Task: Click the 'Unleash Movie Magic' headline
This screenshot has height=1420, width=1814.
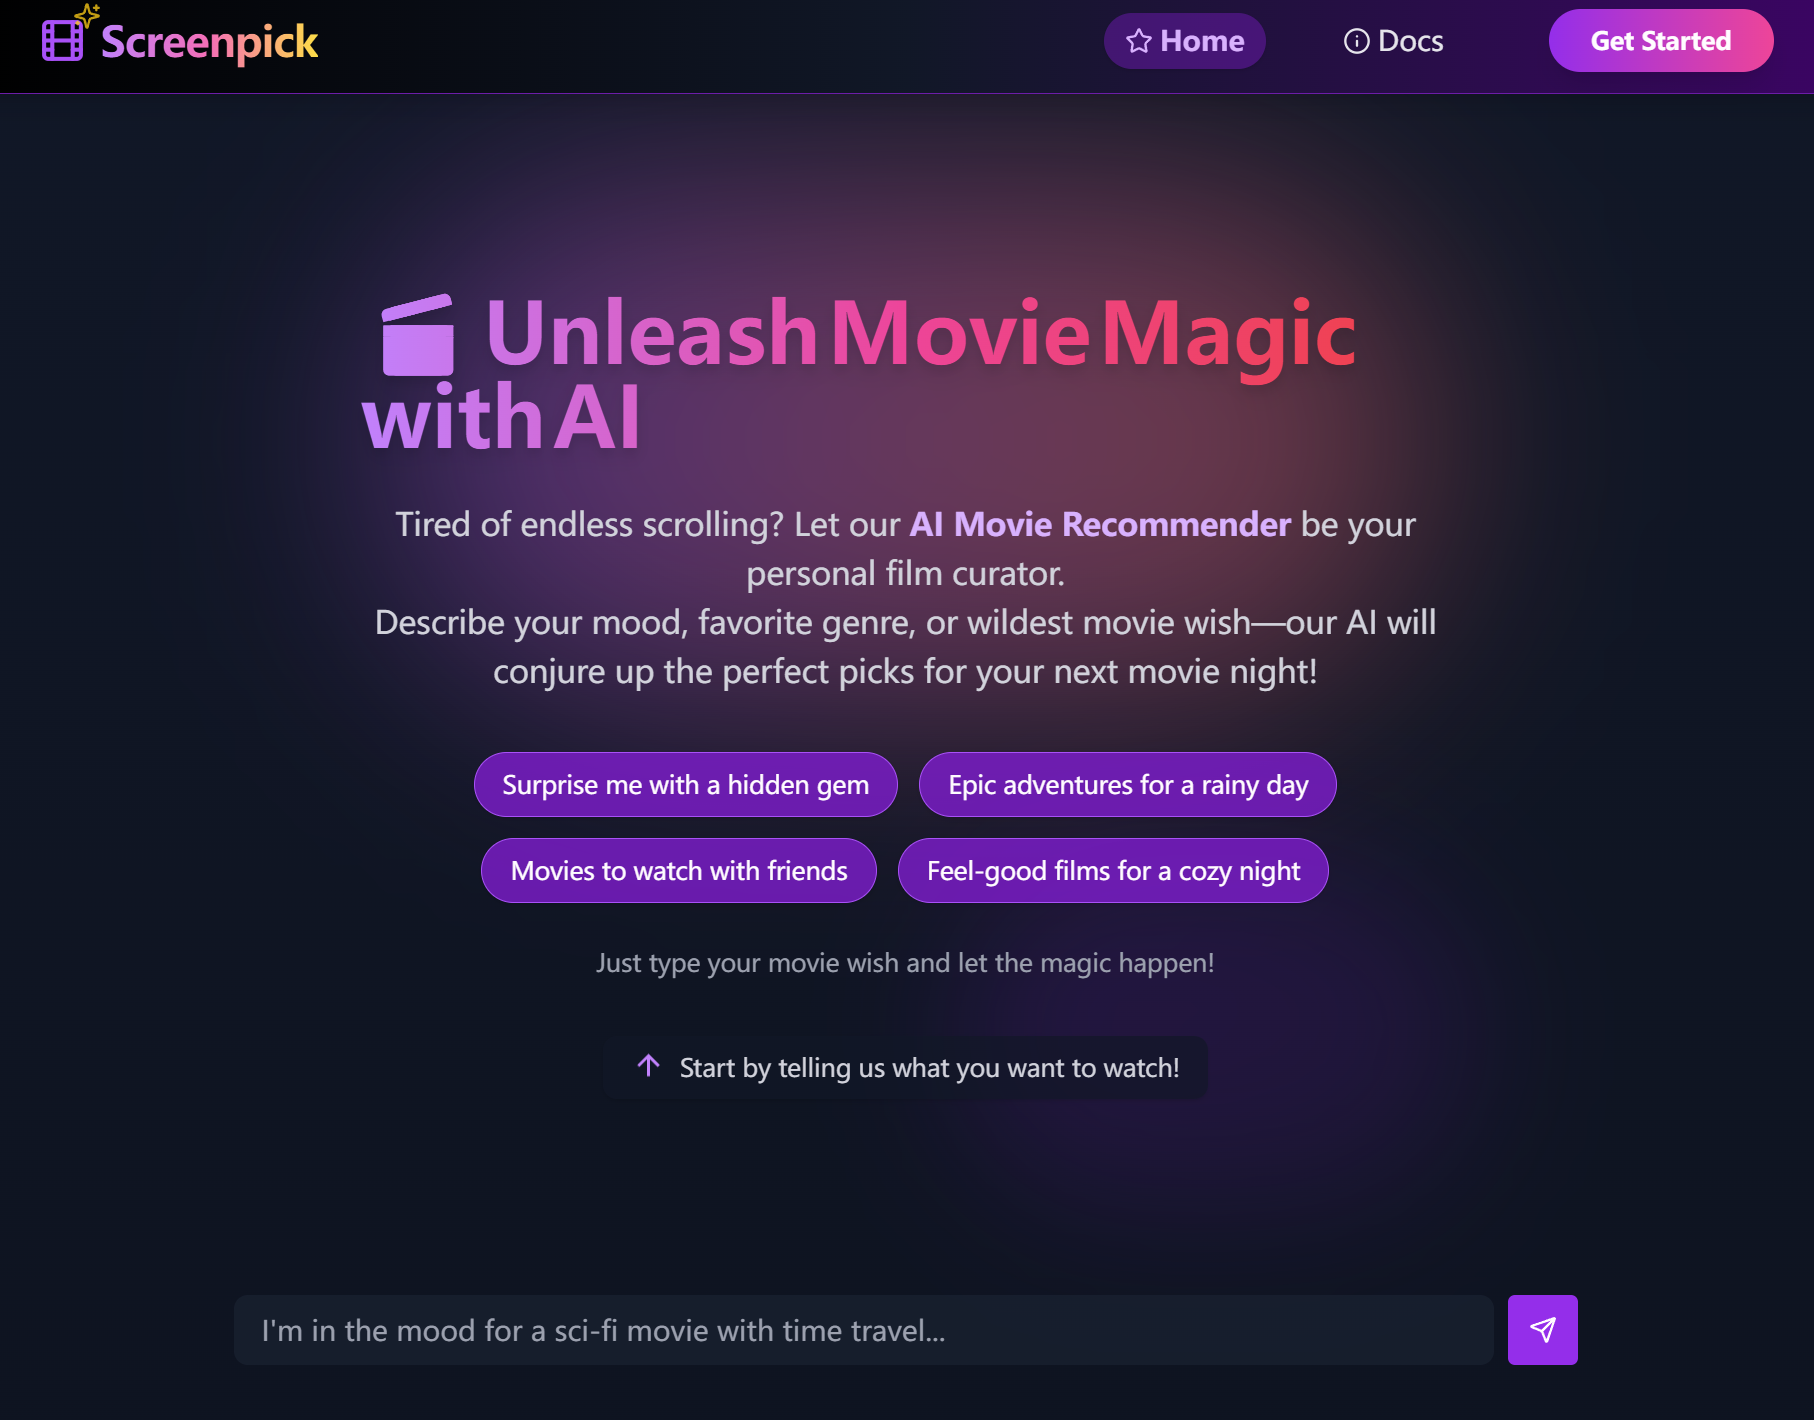Action: (921, 334)
